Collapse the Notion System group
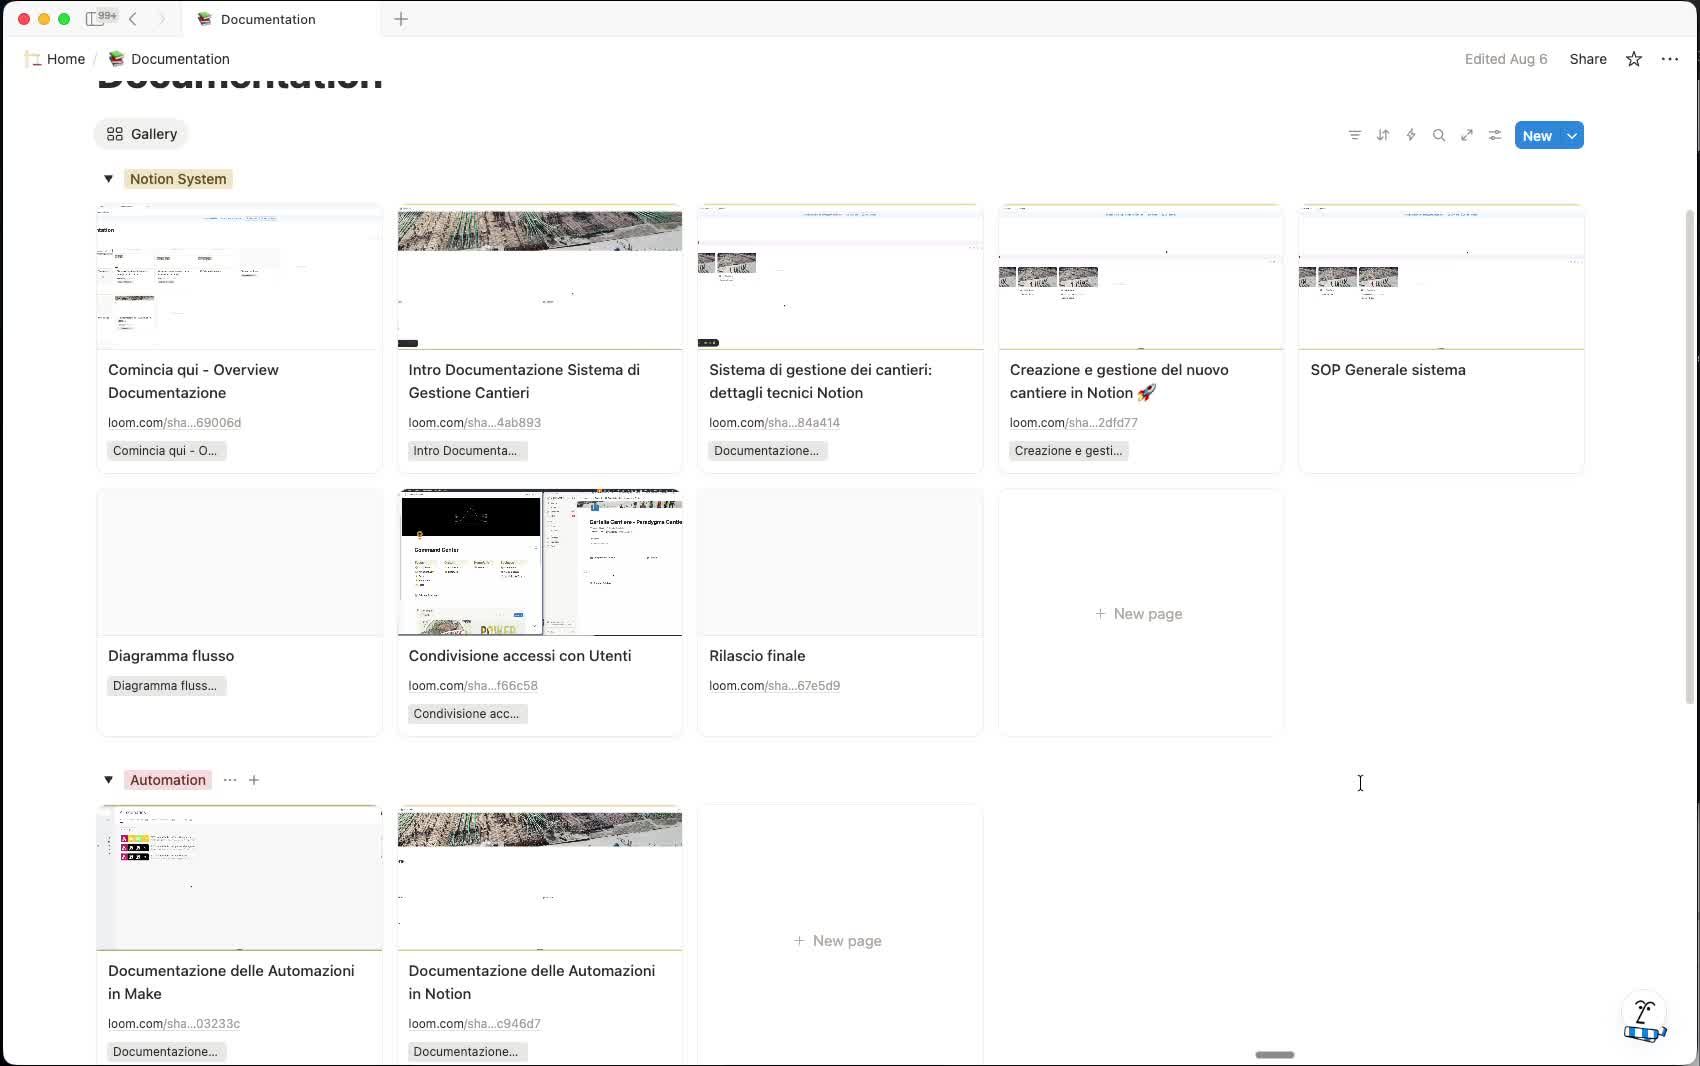This screenshot has width=1700, height=1066. (109, 178)
